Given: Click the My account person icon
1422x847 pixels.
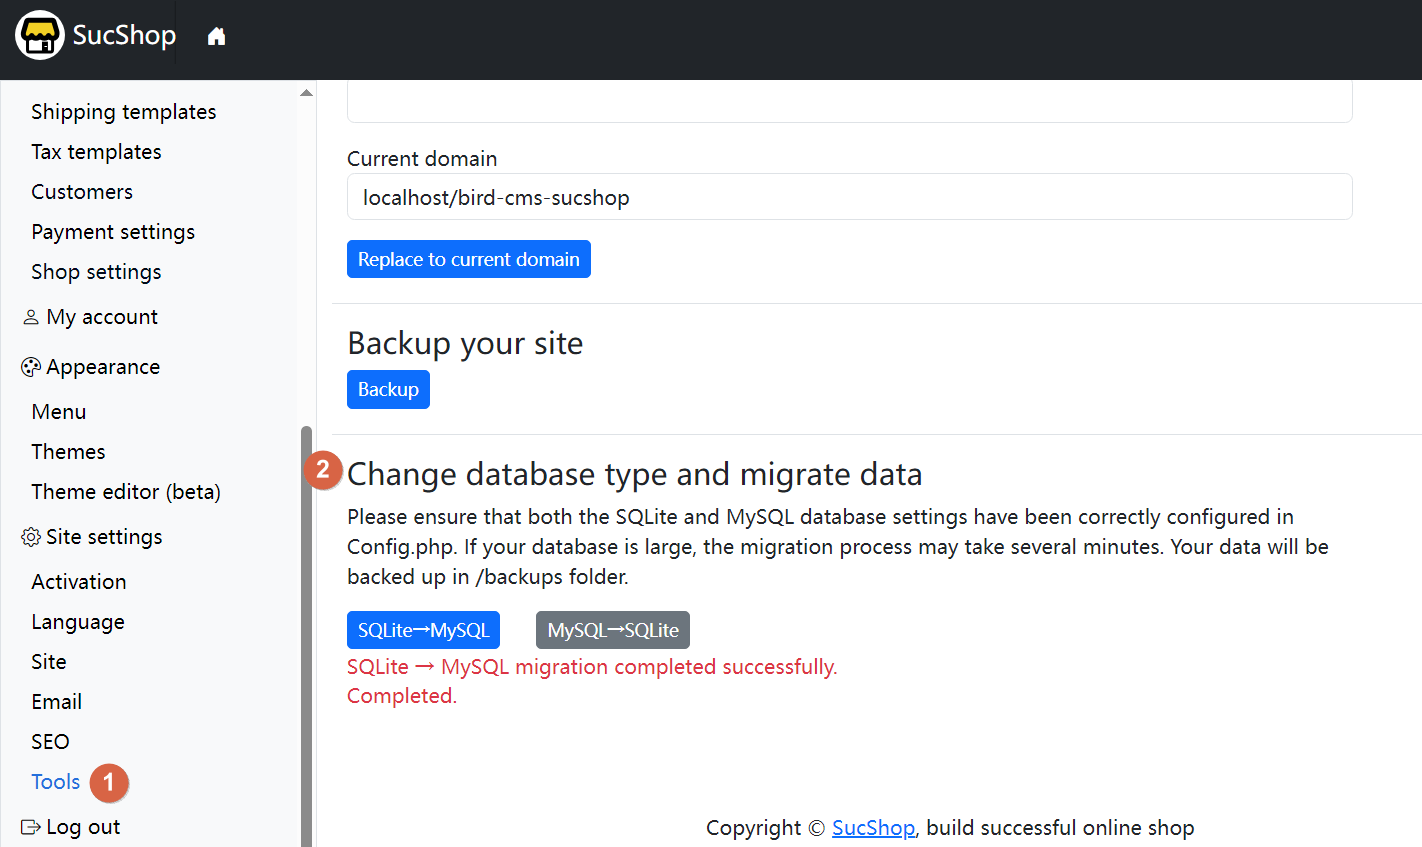Looking at the screenshot, I should [31, 317].
